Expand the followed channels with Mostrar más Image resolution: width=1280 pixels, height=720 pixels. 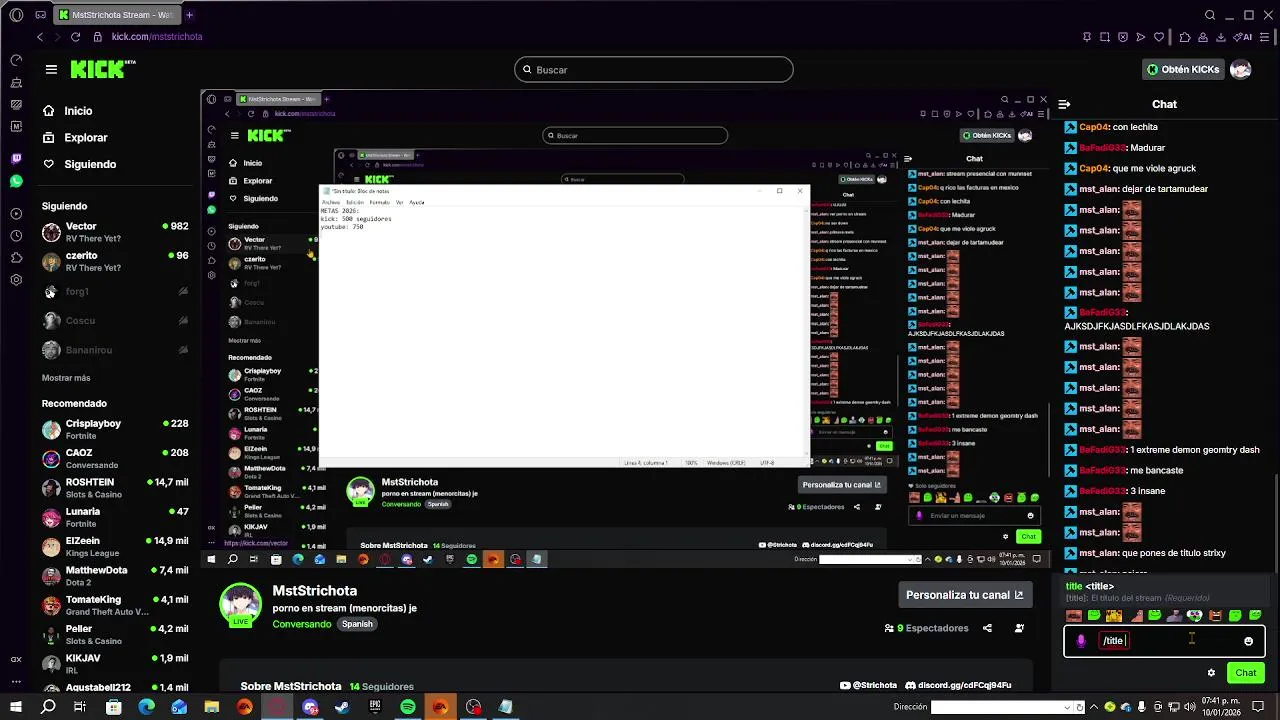[66, 378]
